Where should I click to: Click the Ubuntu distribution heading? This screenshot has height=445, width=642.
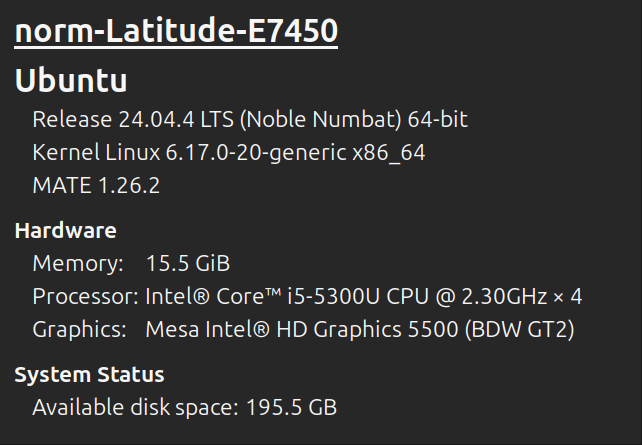click(71, 82)
